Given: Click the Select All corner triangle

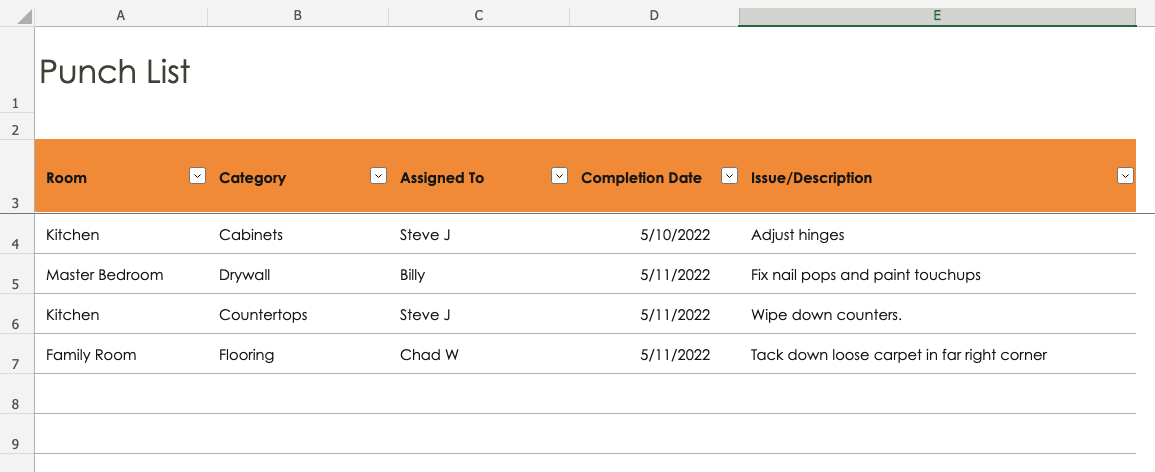Looking at the screenshot, I should 24,16.
